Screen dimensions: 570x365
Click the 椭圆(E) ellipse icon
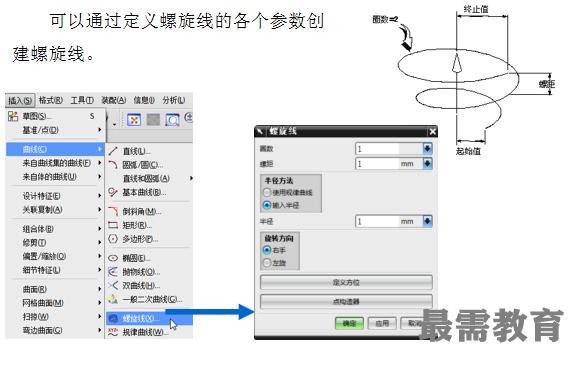pos(113,258)
